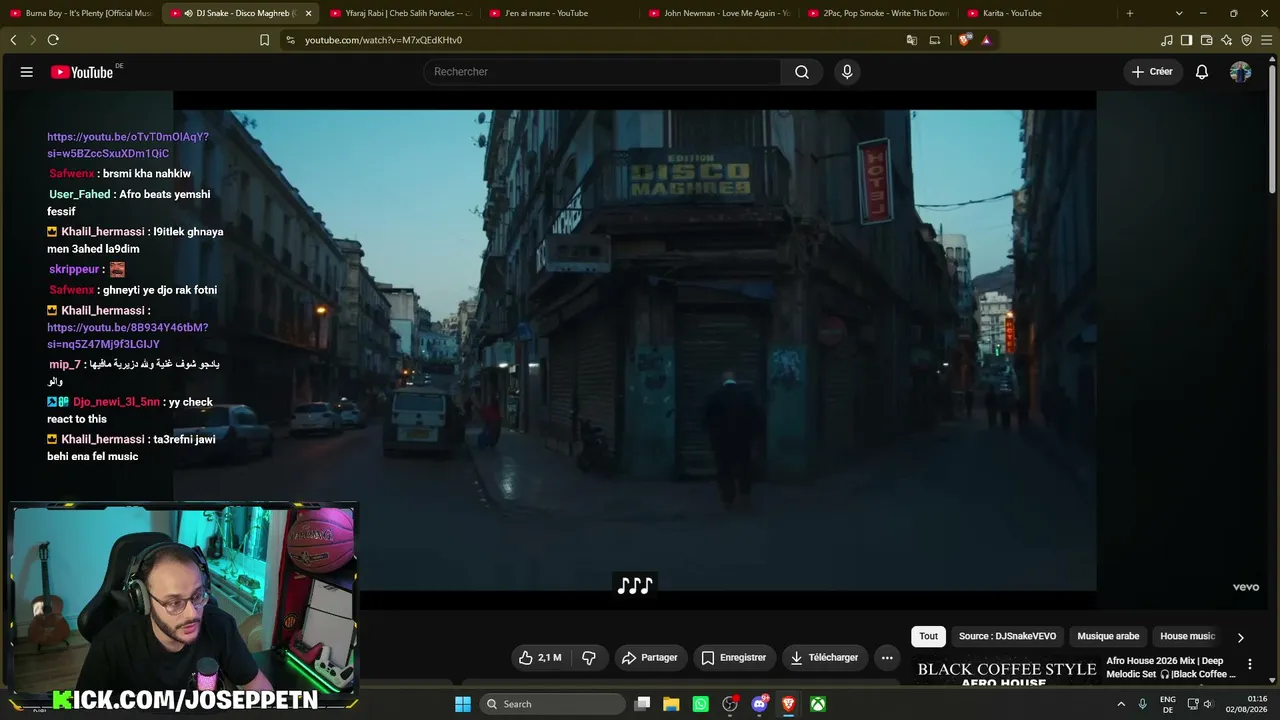This screenshot has height=720, width=1280.
Task: Select the Tout filter chip
Action: (x=929, y=636)
